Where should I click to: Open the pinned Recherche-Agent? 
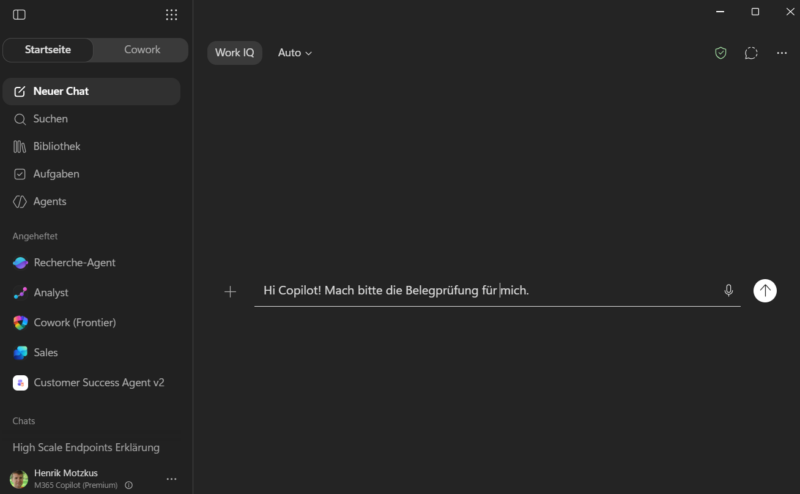point(91,263)
